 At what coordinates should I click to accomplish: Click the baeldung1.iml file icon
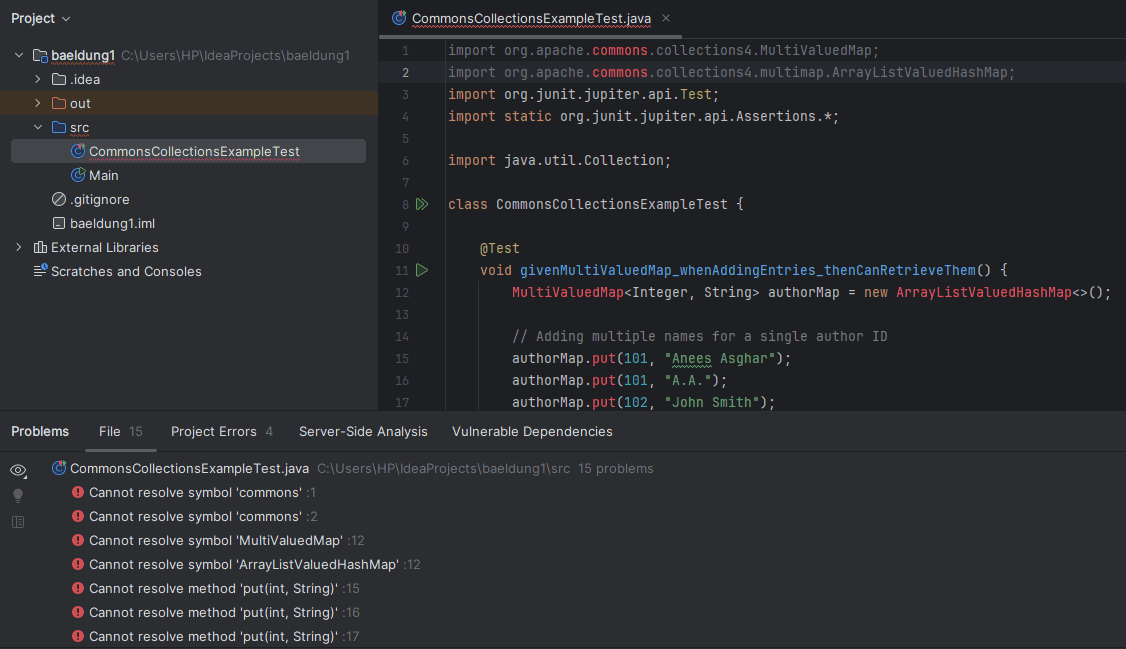[x=59, y=223]
